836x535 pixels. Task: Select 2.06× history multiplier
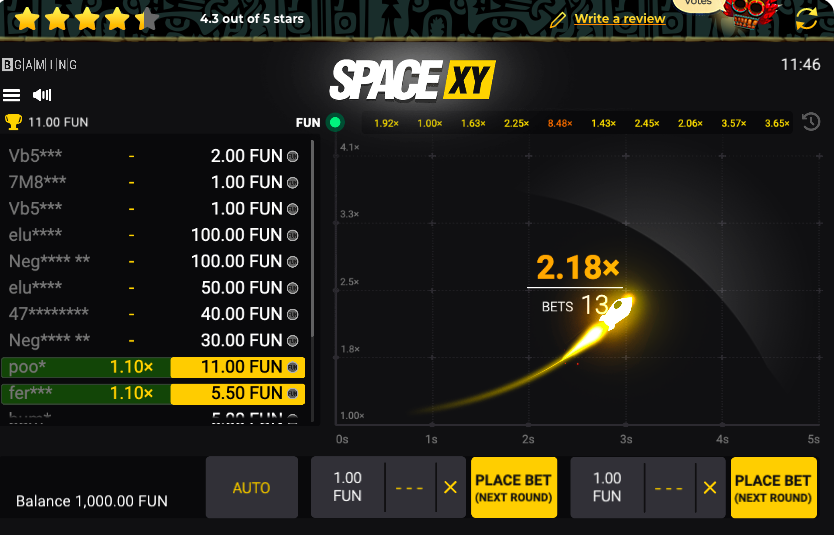pyautogui.click(x=690, y=123)
